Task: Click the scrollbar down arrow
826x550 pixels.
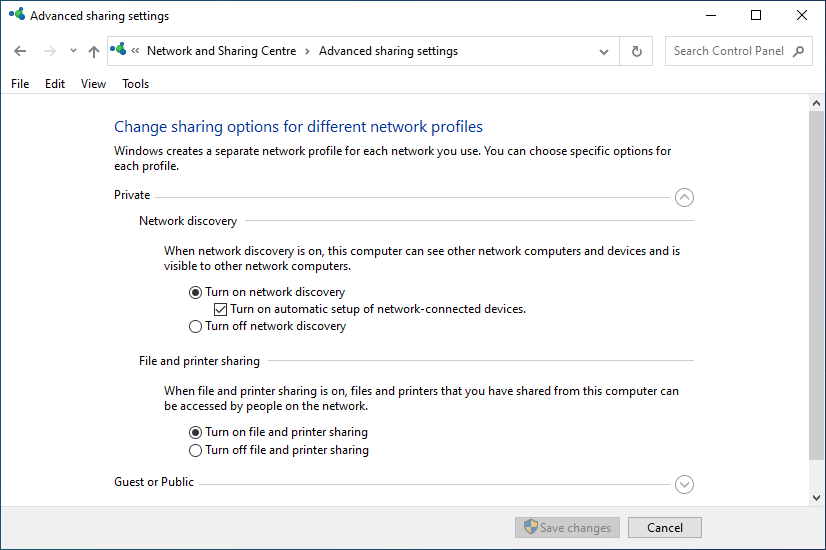Action: pyautogui.click(x=817, y=498)
